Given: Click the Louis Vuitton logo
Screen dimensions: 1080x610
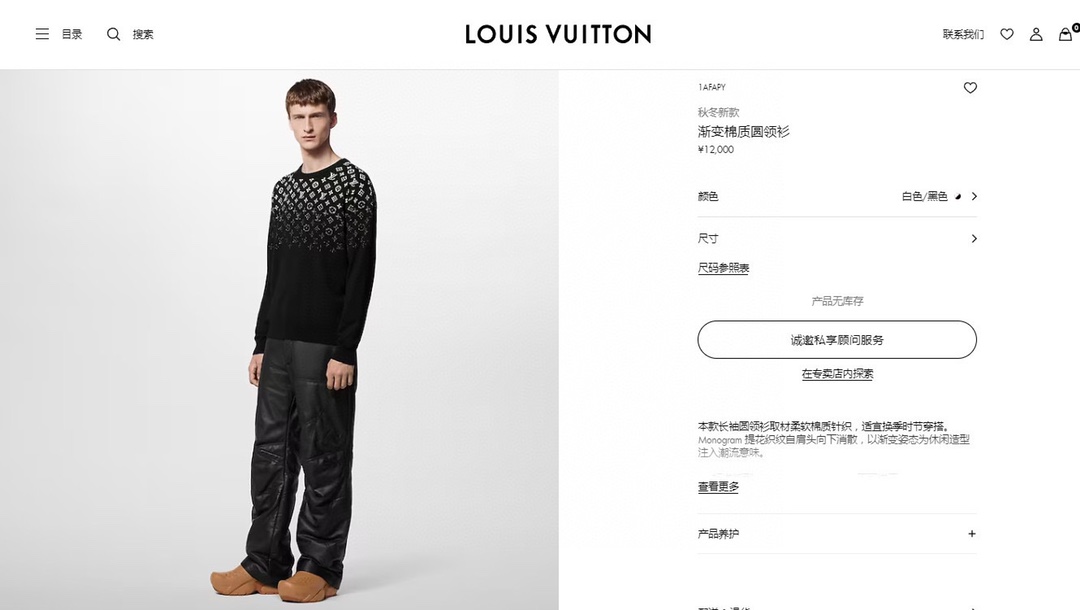Looking at the screenshot, I should (x=558, y=34).
